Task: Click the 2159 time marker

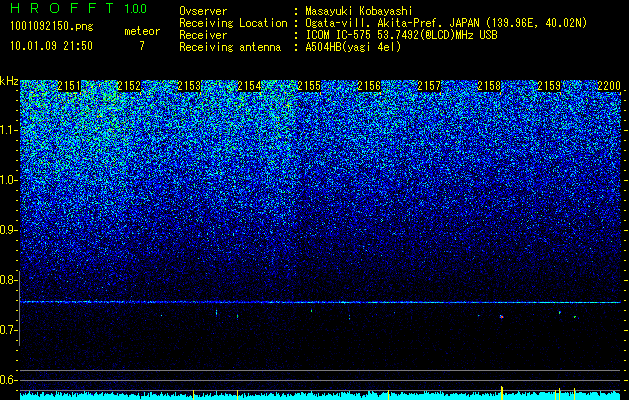Action: [x=549, y=86]
